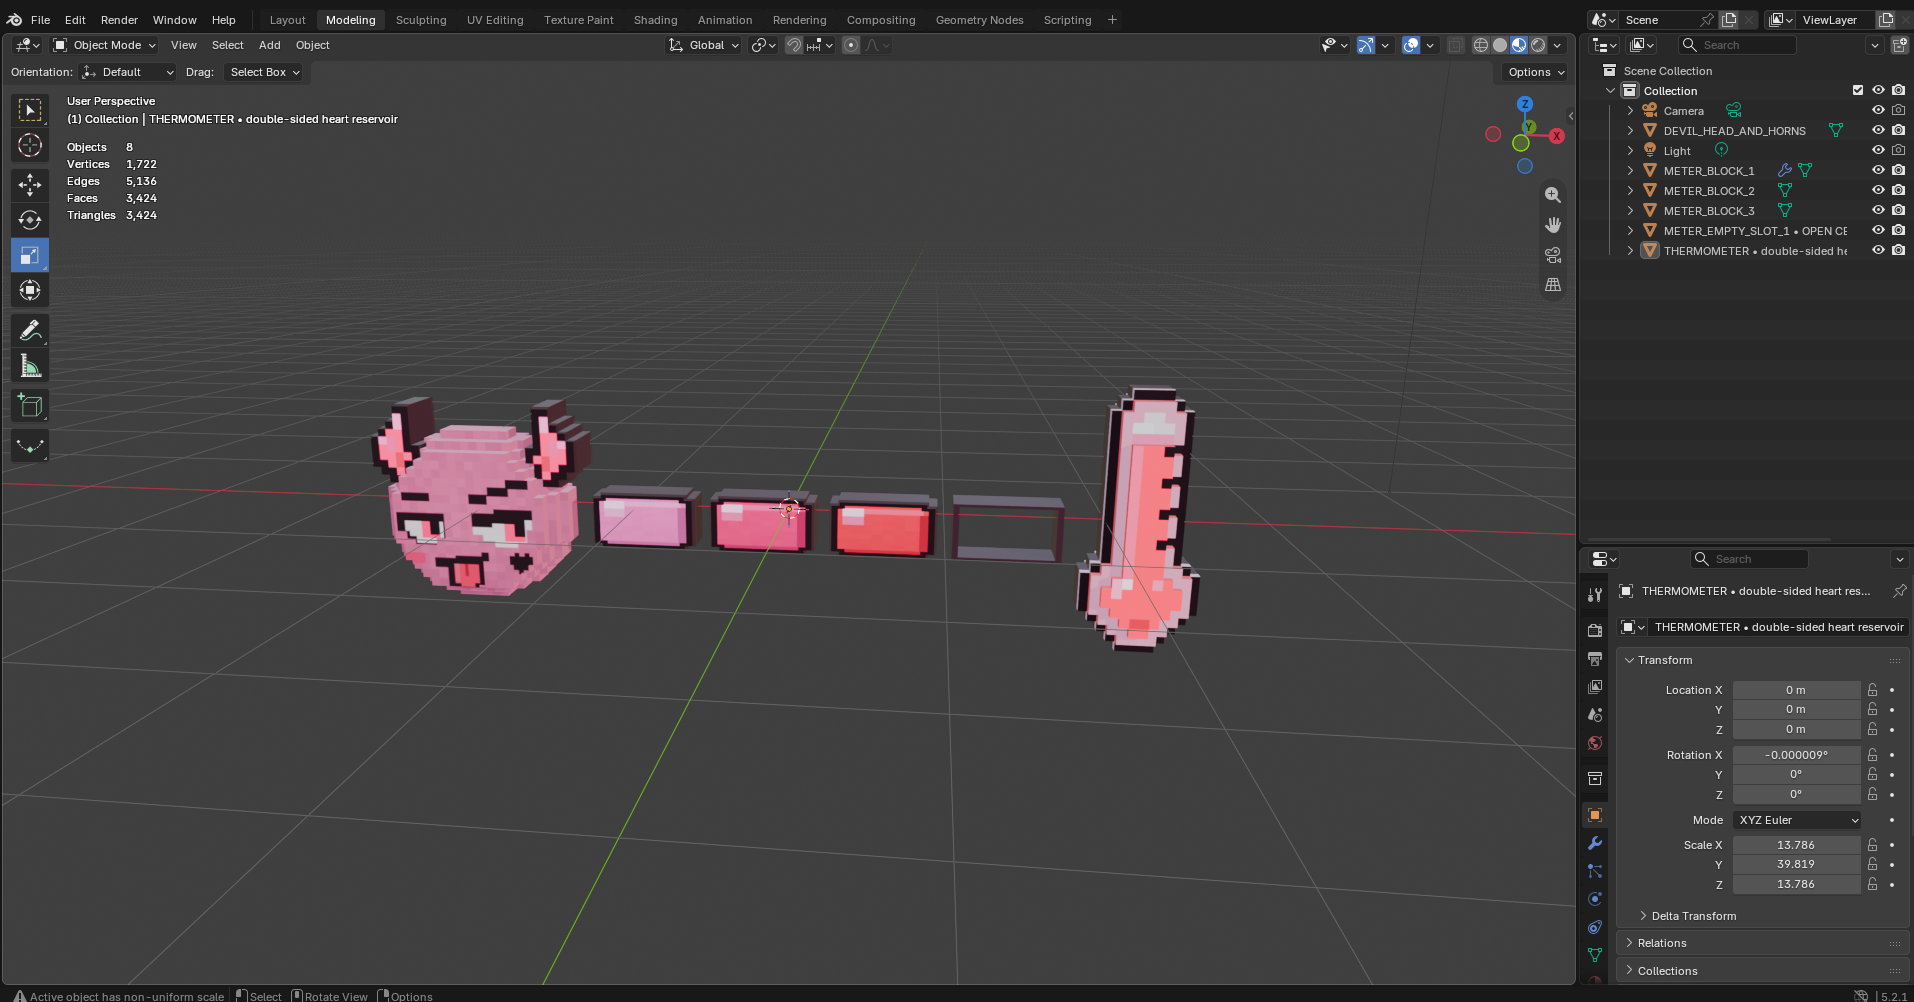Screen dimensions: 1914x1002
Task: Switch viewport to rendered shading
Action: click(1538, 45)
